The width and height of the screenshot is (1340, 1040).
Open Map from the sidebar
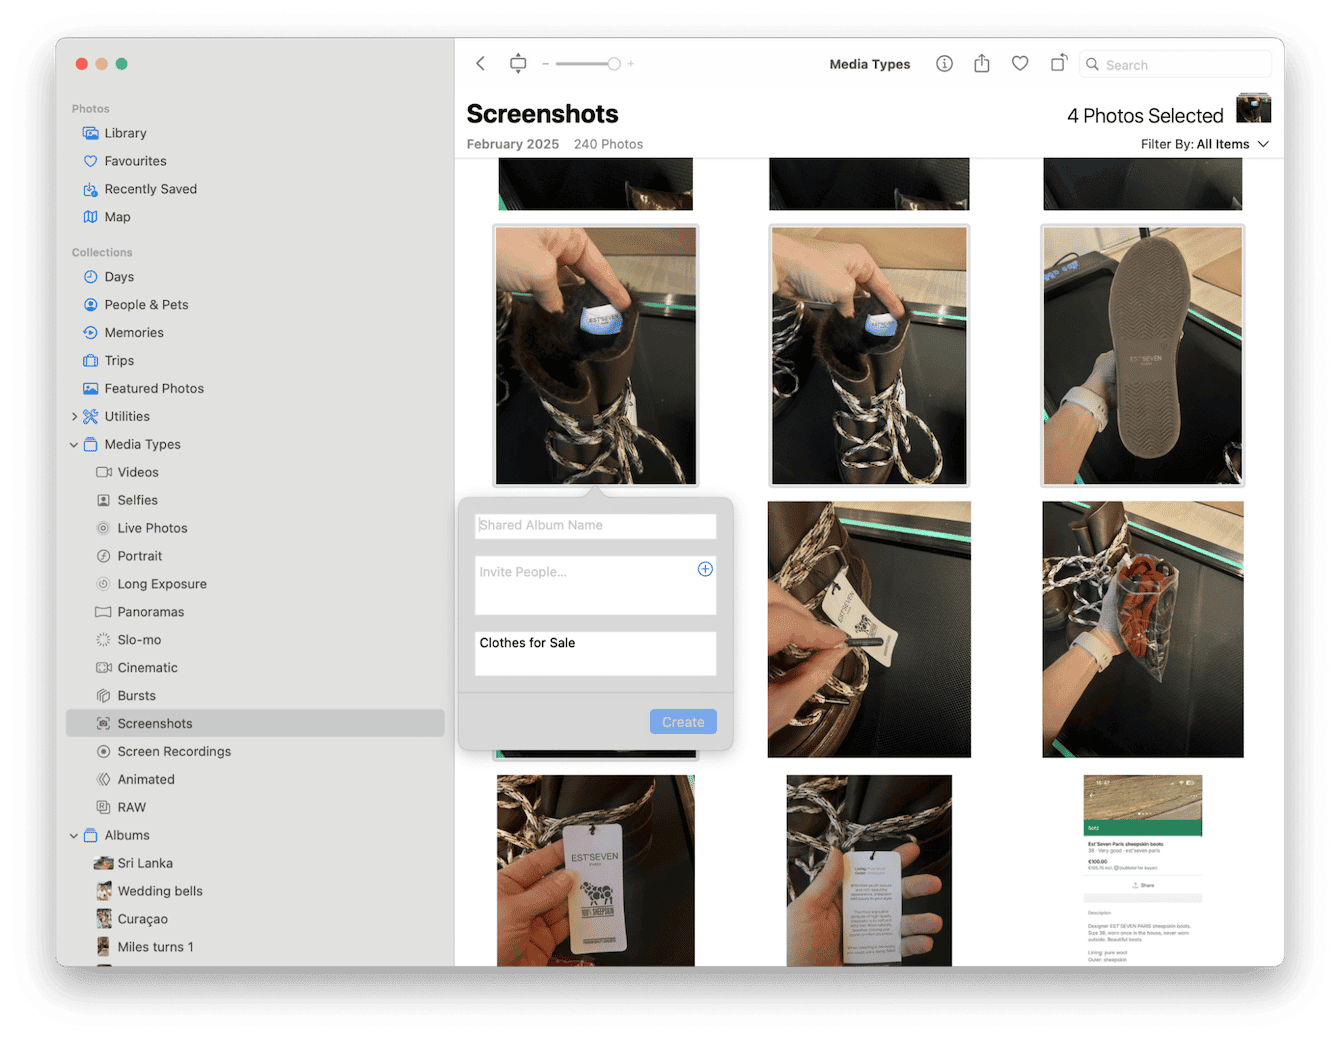pyautogui.click(x=119, y=217)
